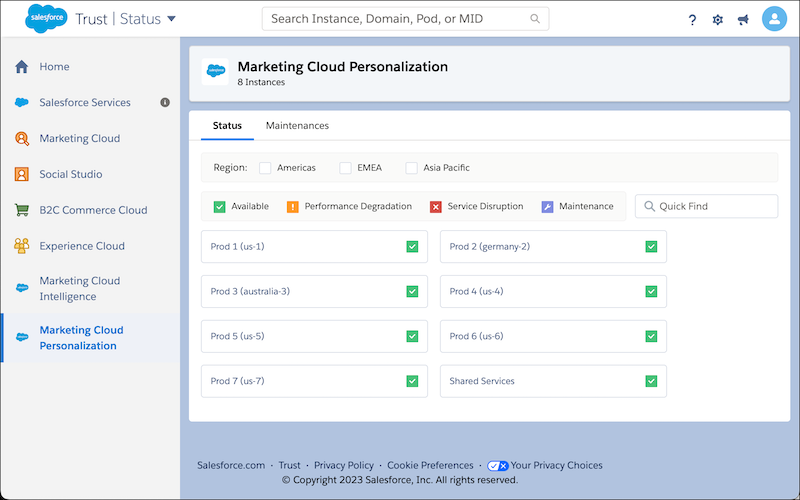Open the announcements megaphone icon
800x500 pixels.
pos(743,19)
